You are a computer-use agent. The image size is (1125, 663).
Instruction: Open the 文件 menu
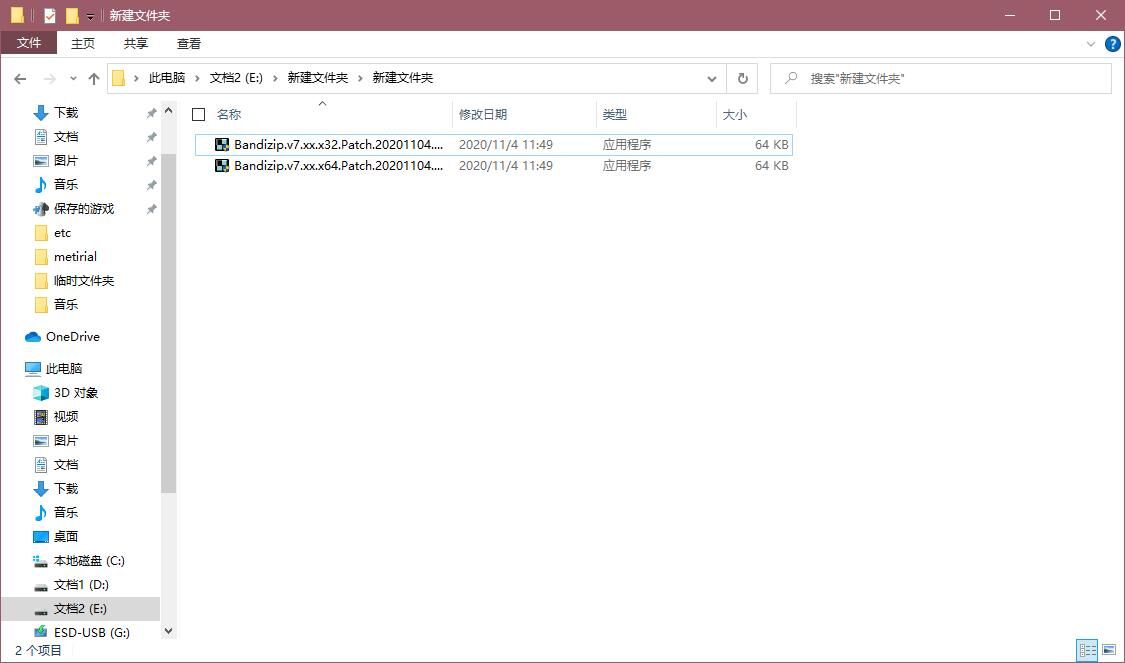coord(29,43)
